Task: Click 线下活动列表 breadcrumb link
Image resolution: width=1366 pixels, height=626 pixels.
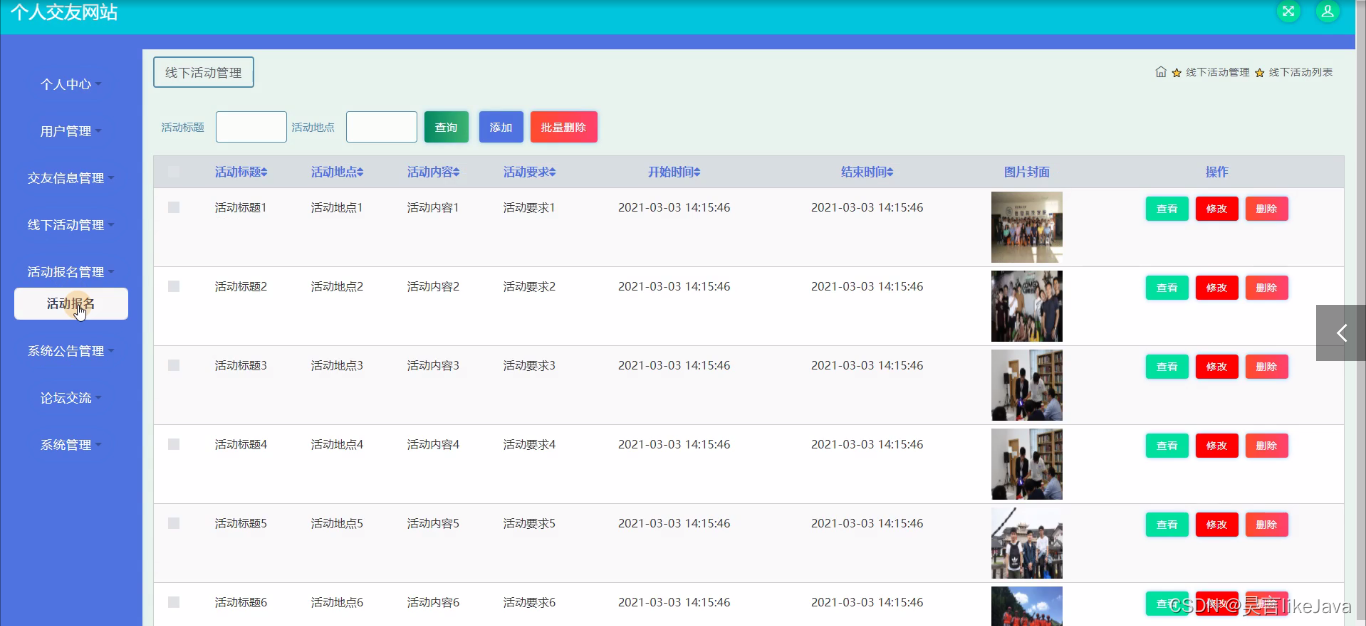Action: [1301, 72]
